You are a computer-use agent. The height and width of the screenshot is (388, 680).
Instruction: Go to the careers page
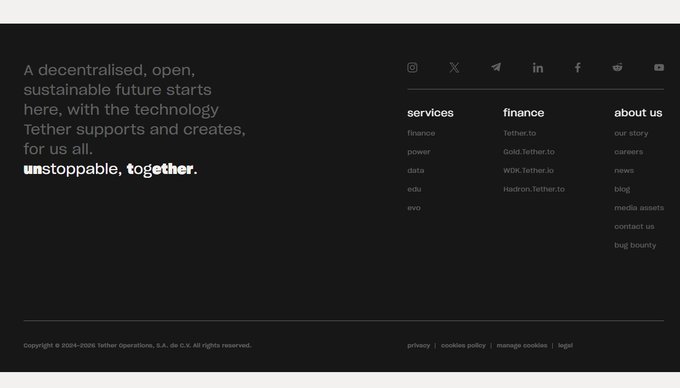[x=628, y=152]
